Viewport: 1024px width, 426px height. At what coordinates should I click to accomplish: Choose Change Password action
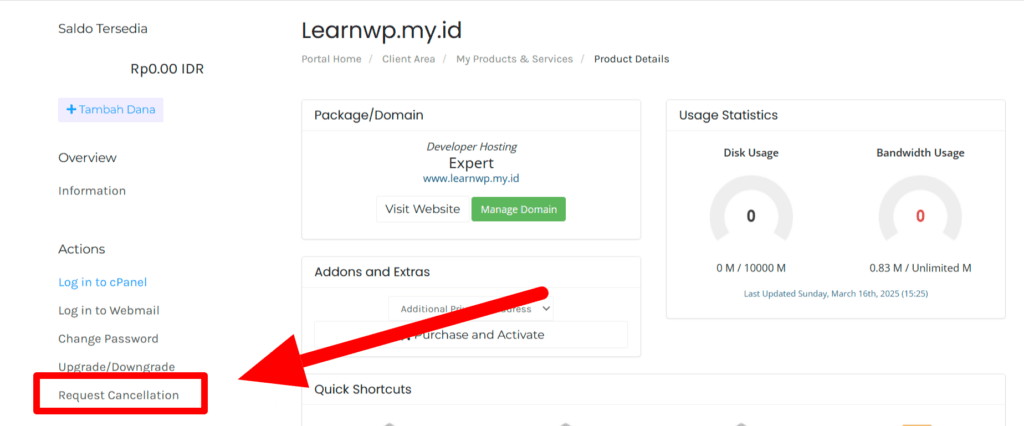[108, 338]
